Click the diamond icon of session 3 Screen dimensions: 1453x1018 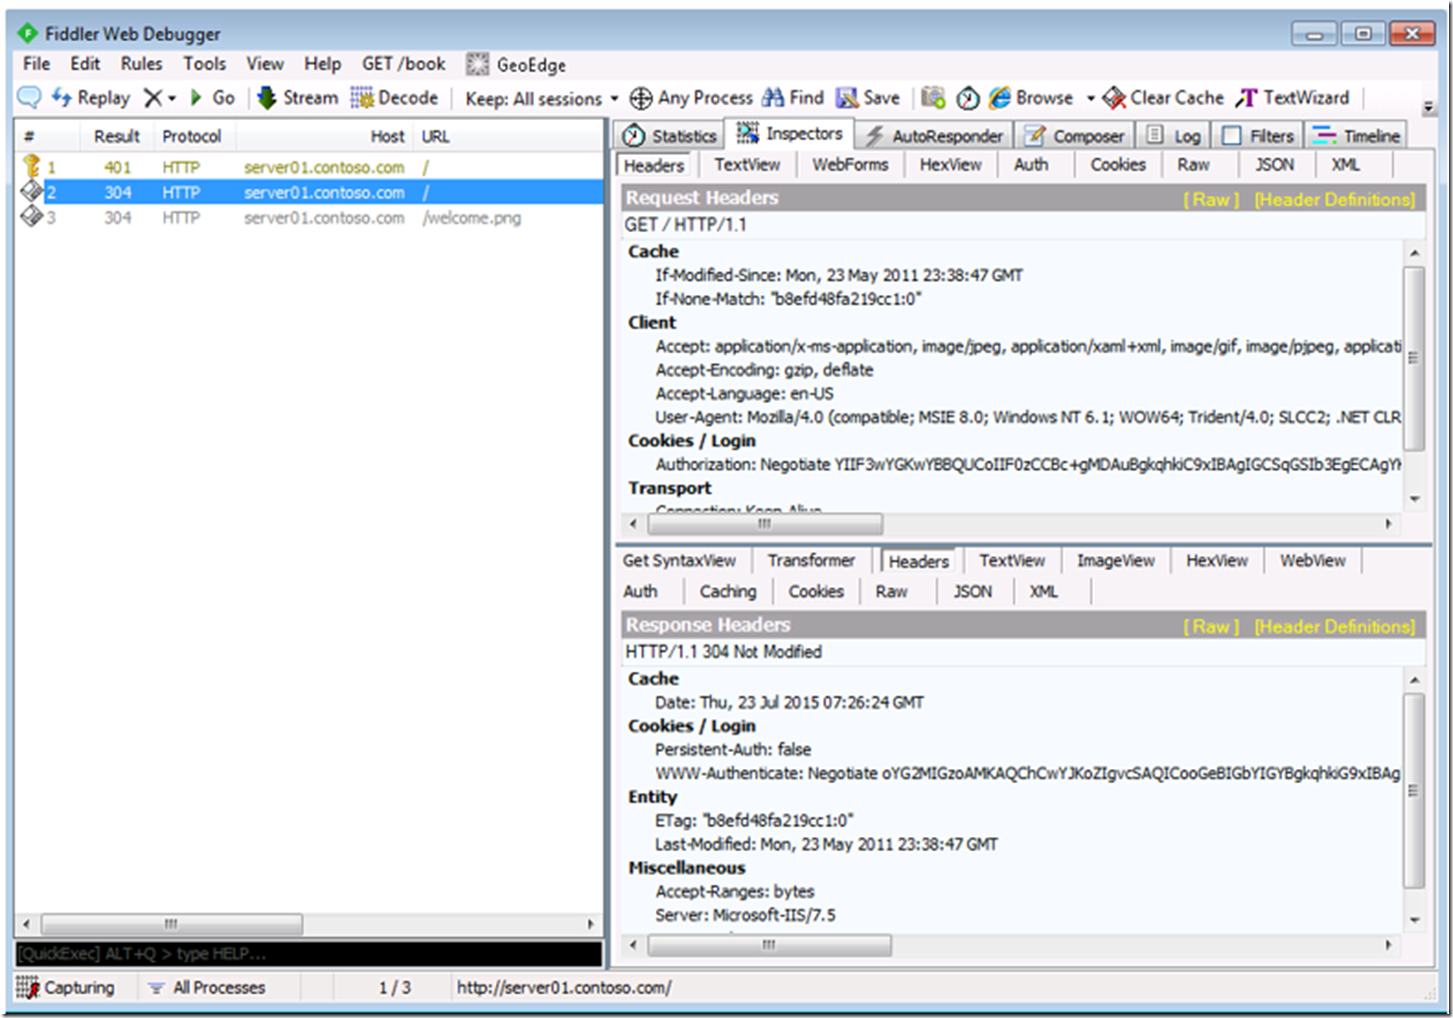[31, 216]
